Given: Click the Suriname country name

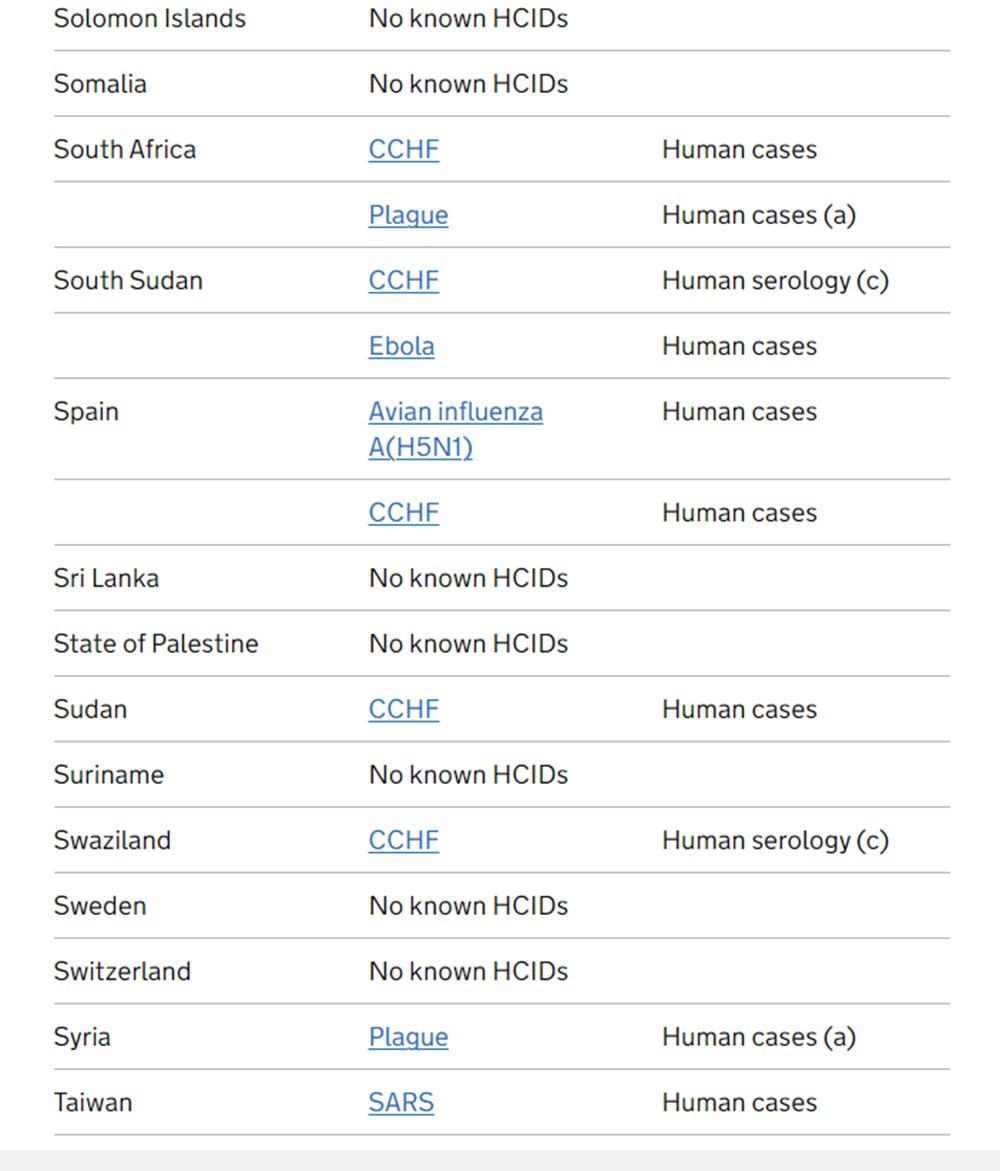Looking at the screenshot, I should [108, 775].
